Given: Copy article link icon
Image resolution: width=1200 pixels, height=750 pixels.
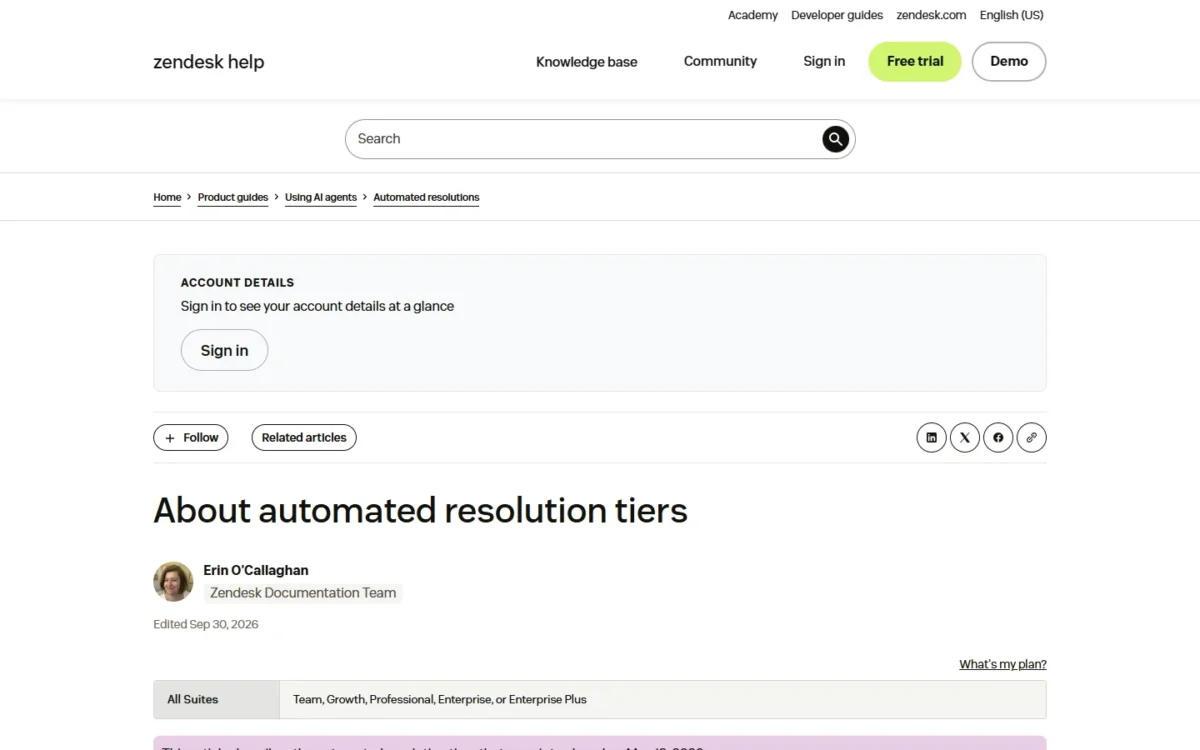Looking at the screenshot, I should click(x=1032, y=437).
